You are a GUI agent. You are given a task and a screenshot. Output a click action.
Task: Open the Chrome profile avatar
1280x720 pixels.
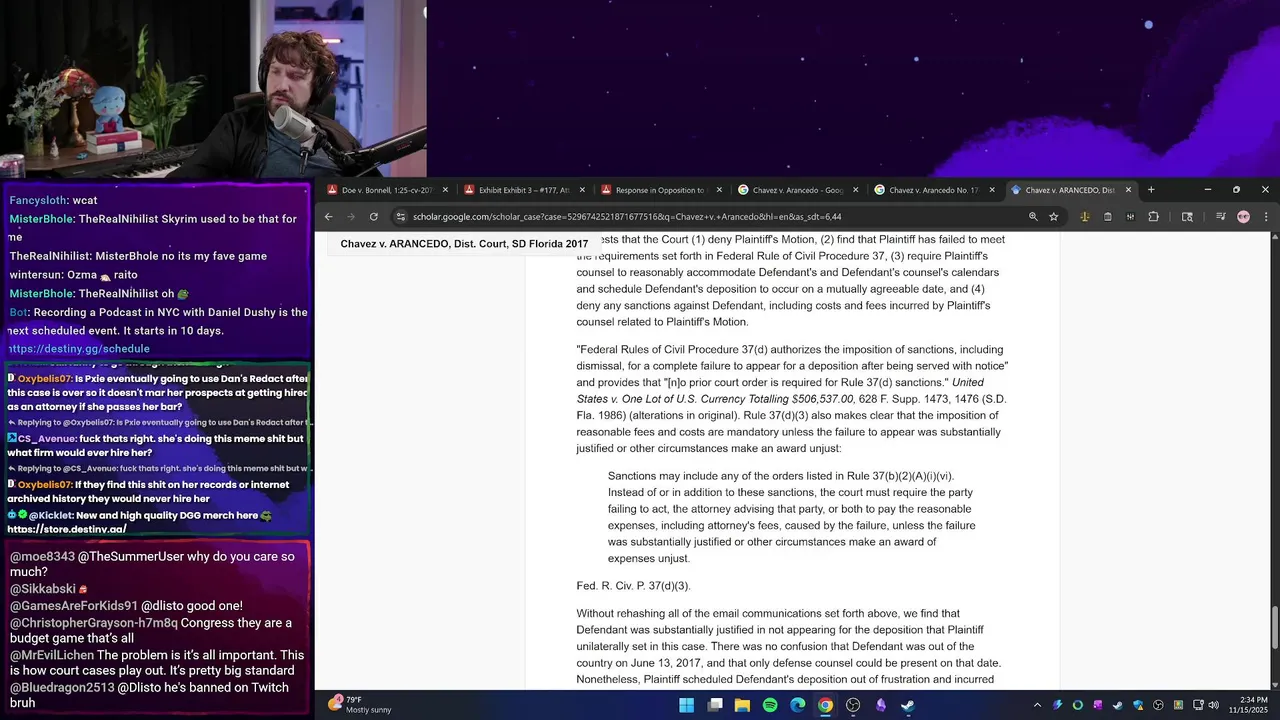pyautogui.click(x=1243, y=217)
